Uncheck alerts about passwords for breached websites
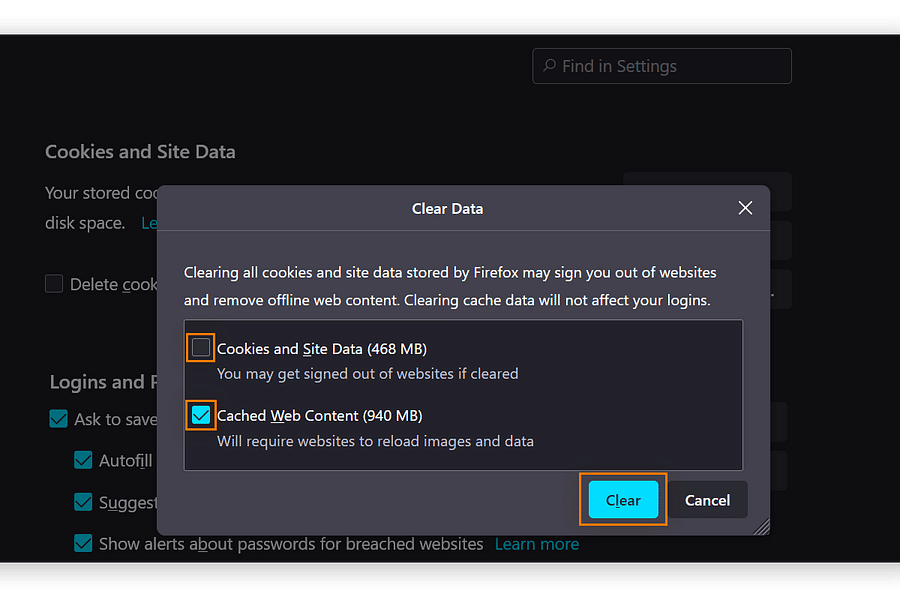 tap(82, 544)
